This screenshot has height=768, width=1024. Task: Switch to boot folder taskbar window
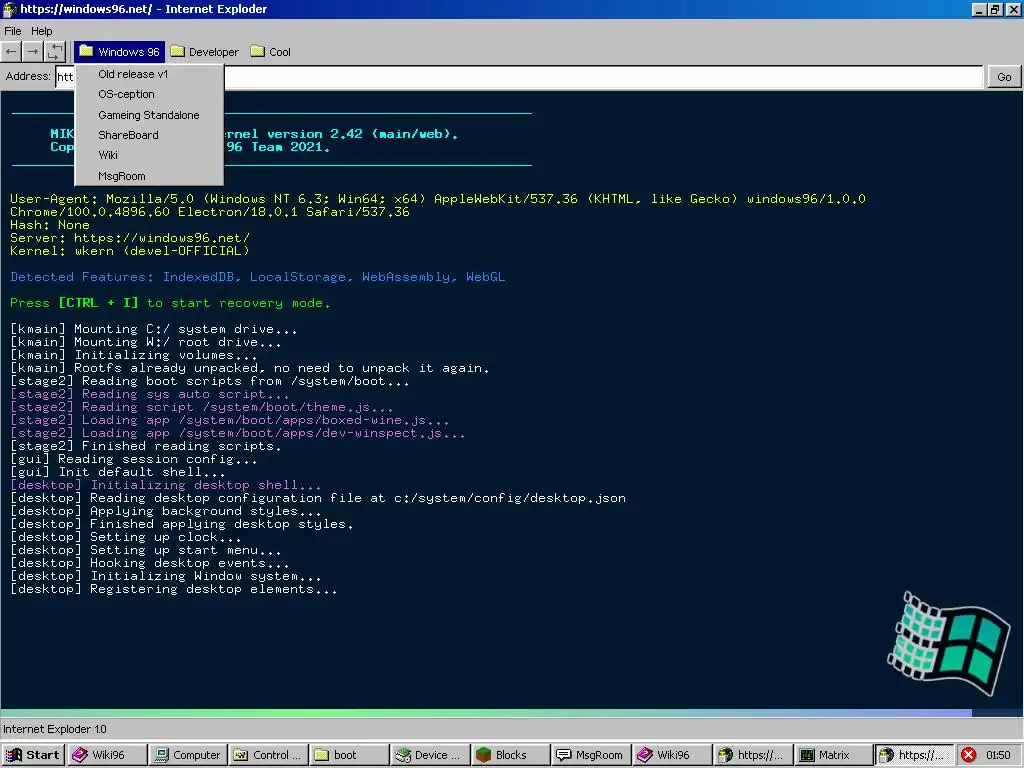(349, 755)
